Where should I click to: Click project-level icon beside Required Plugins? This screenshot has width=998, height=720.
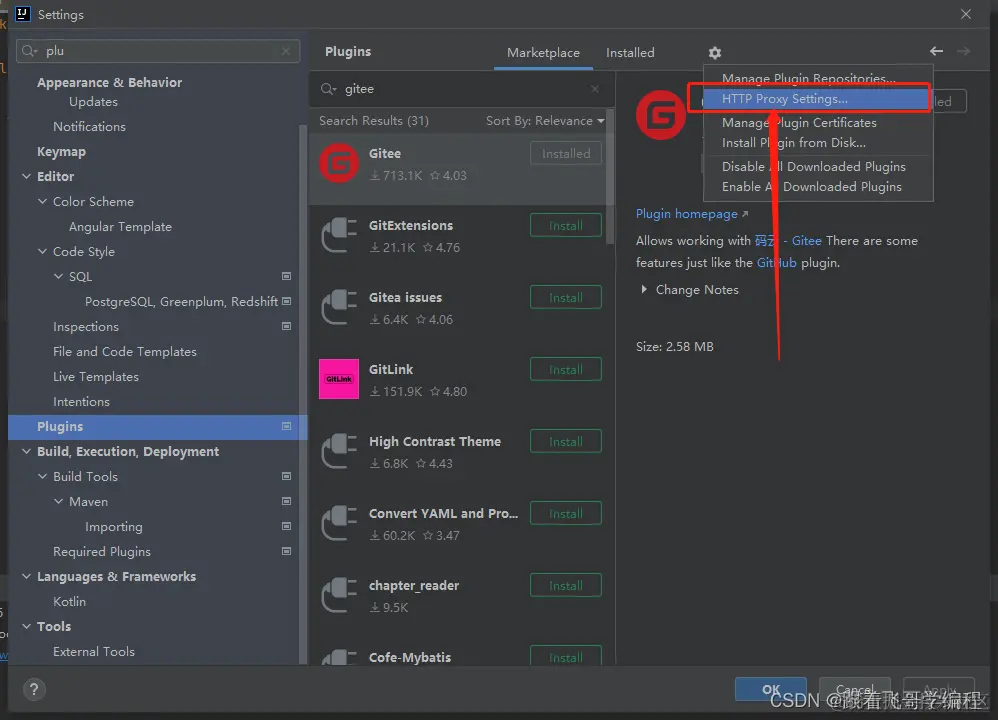[286, 551]
